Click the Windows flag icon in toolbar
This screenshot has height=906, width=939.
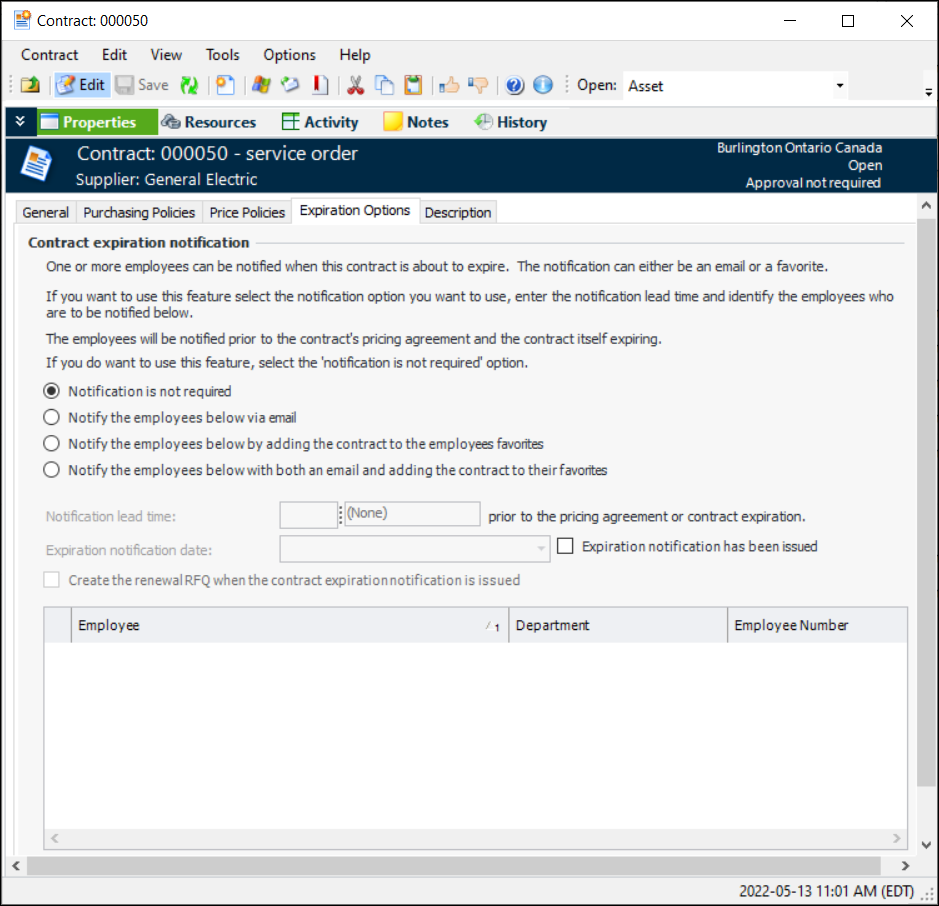(261, 85)
